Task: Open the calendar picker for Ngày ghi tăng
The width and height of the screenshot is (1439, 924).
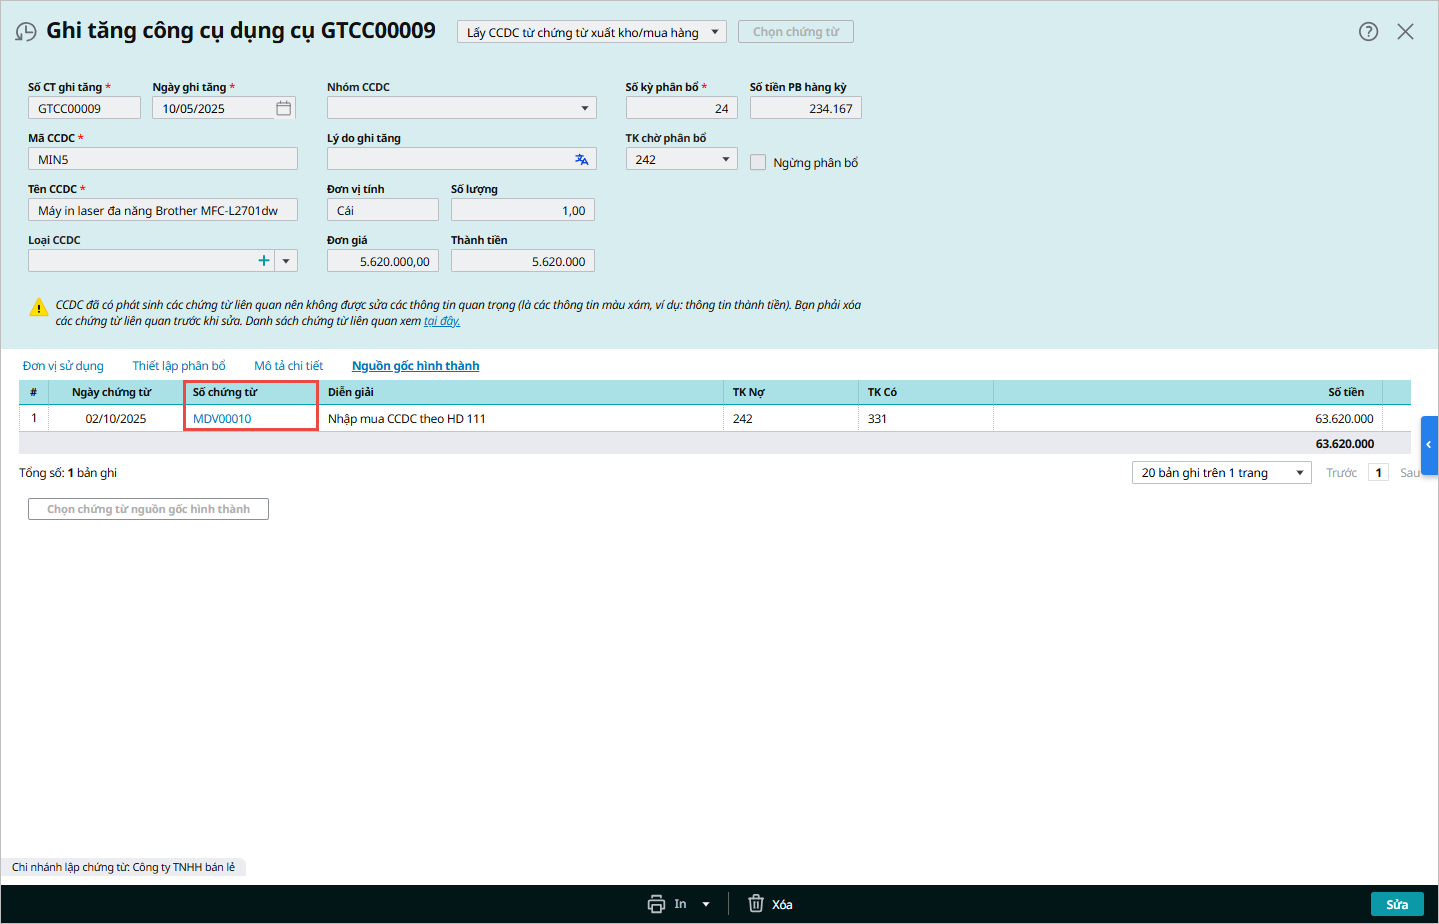Action: pyautogui.click(x=284, y=108)
